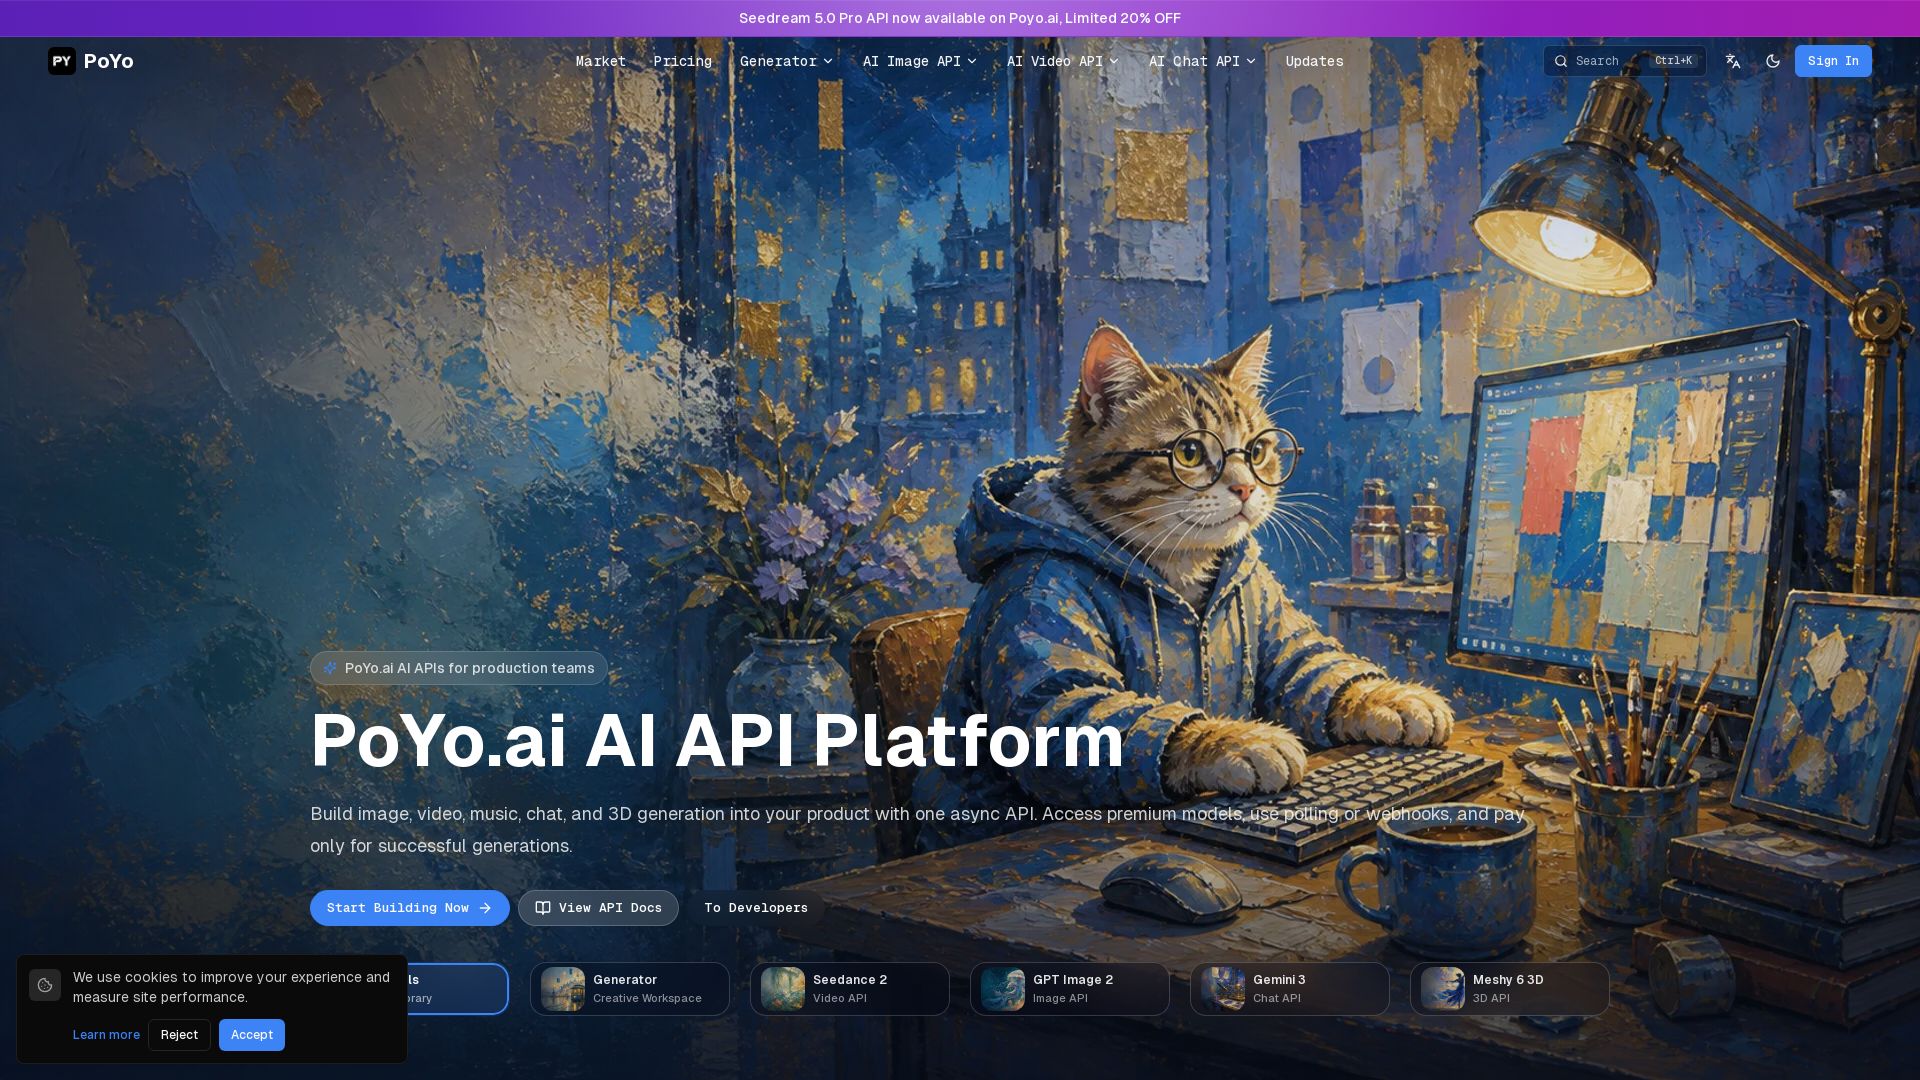The image size is (1920, 1080).
Task: Click the PoYo brand name text
Action: [x=109, y=61]
